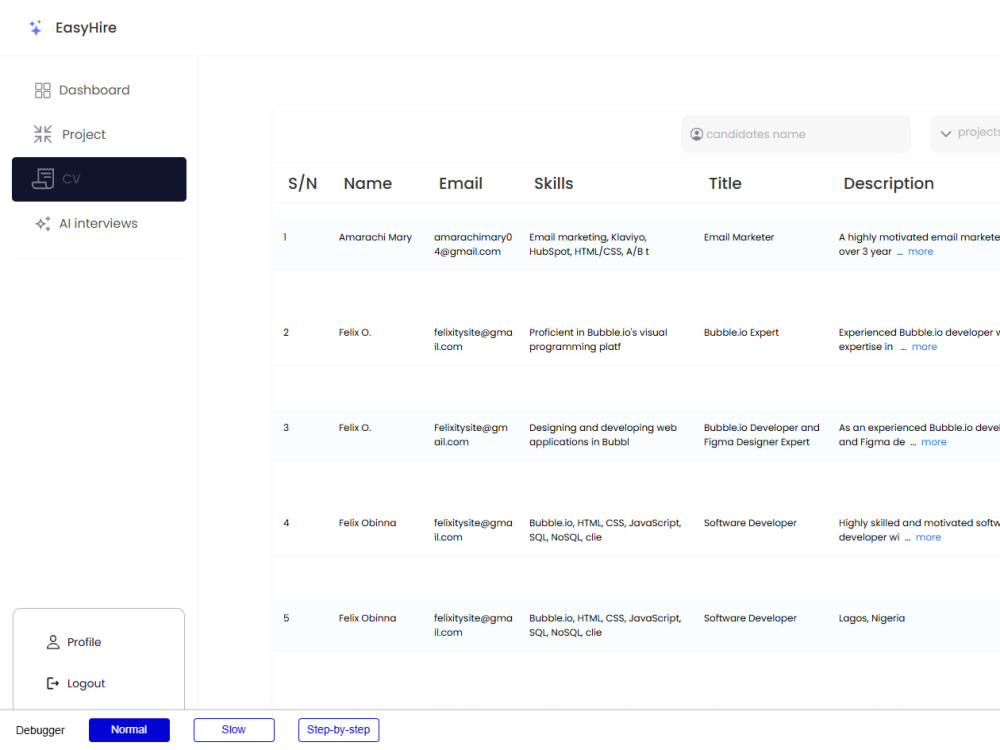
Task: Click Bubble.io Developer and Figma Designer title
Action: click(761, 435)
